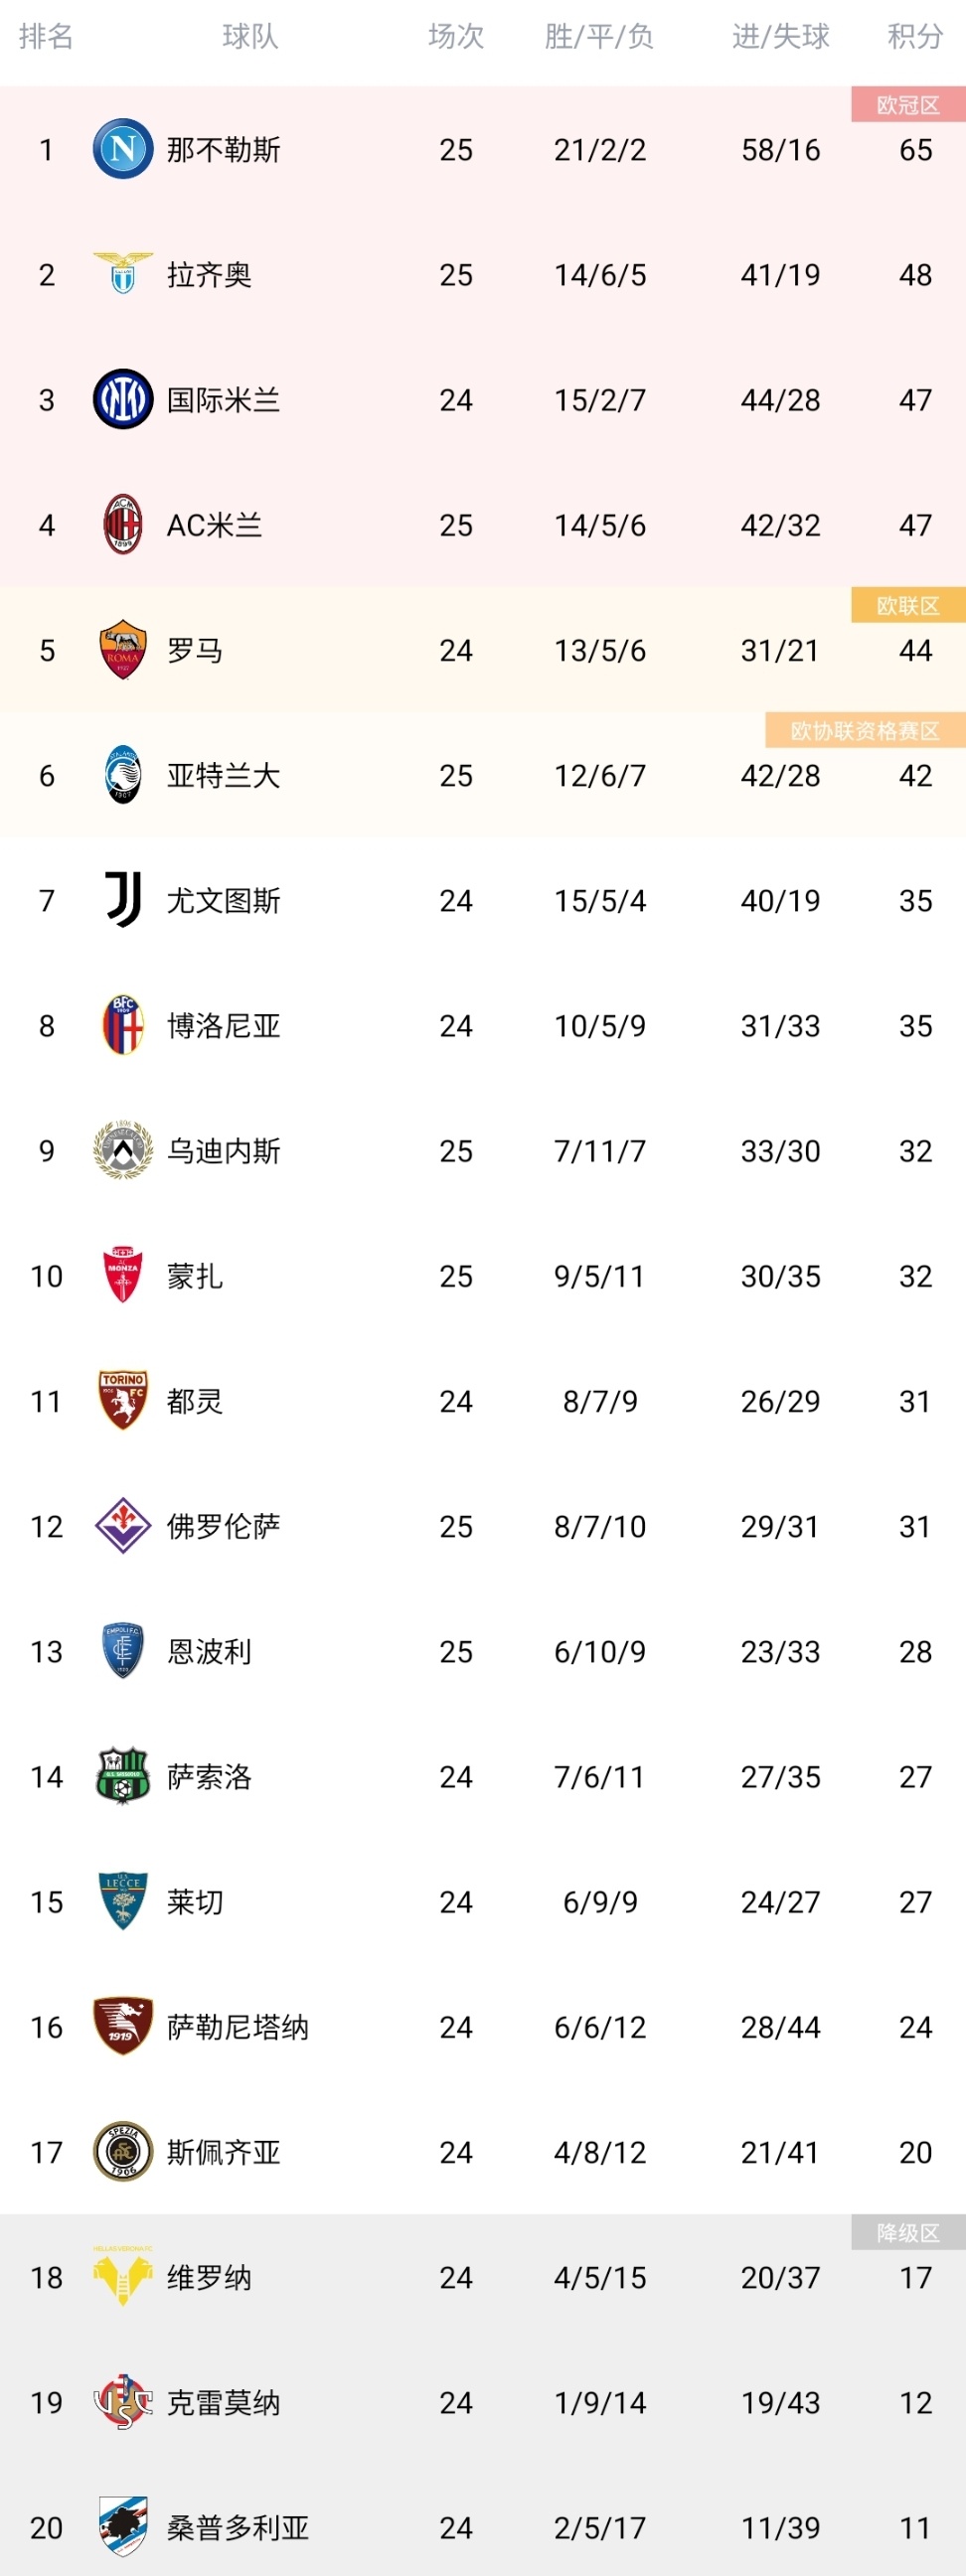Open the Roma wolf logo

[122, 649]
